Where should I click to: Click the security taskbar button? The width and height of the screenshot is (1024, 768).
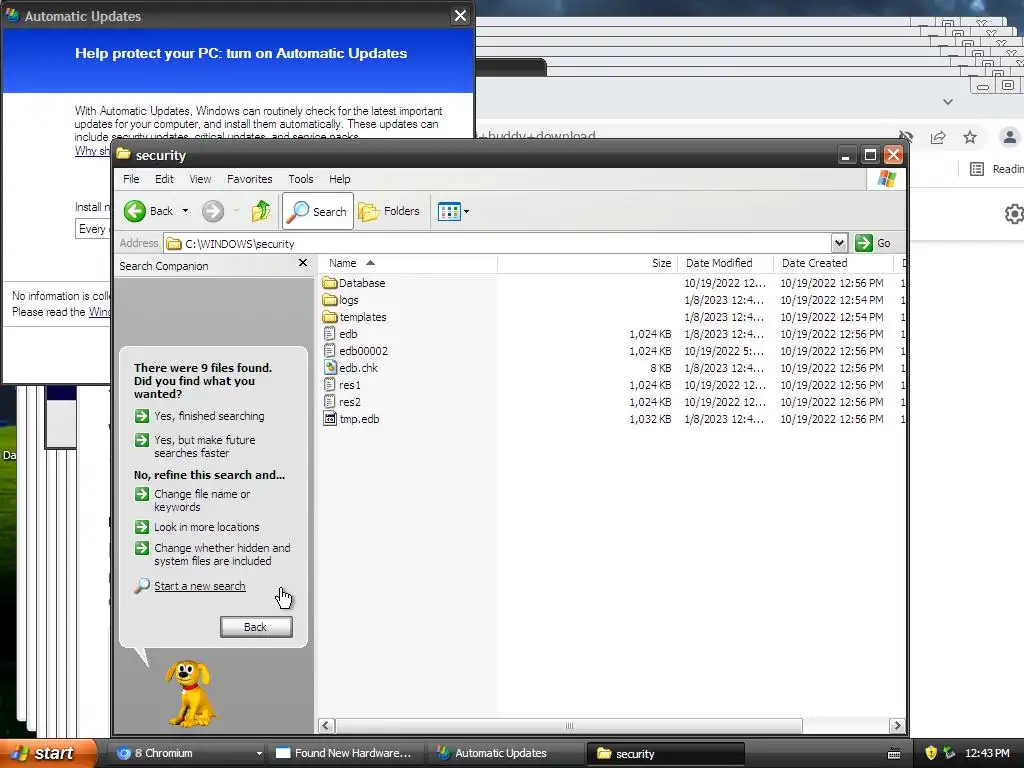coord(665,754)
